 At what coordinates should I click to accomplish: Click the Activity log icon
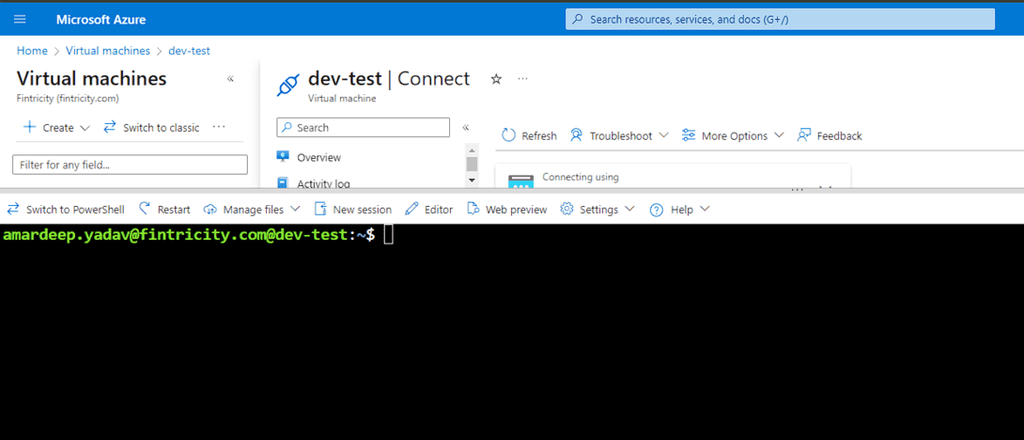pyautogui.click(x=282, y=183)
